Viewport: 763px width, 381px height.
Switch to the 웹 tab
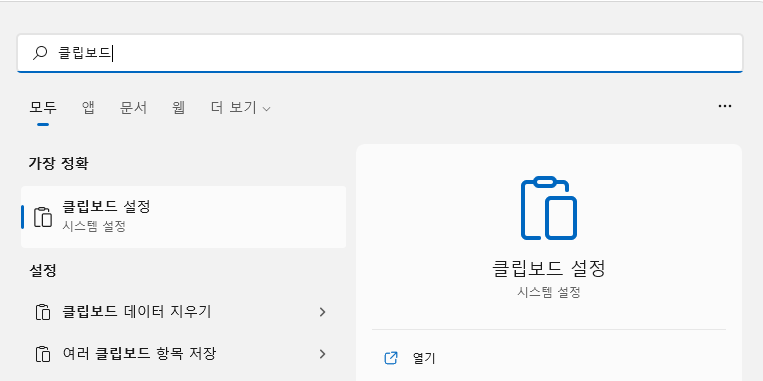pyautogui.click(x=179, y=108)
